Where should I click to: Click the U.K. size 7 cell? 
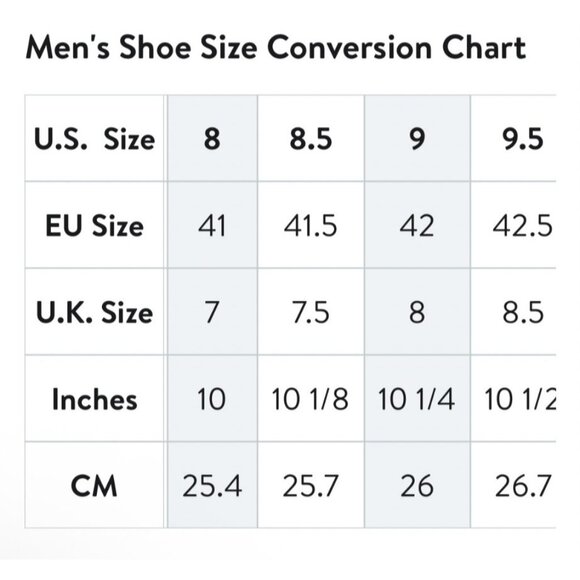point(212,312)
